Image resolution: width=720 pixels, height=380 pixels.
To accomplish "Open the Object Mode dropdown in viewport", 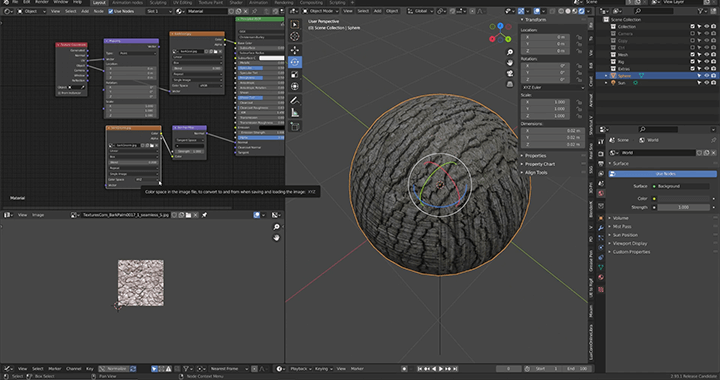I will point(321,11).
